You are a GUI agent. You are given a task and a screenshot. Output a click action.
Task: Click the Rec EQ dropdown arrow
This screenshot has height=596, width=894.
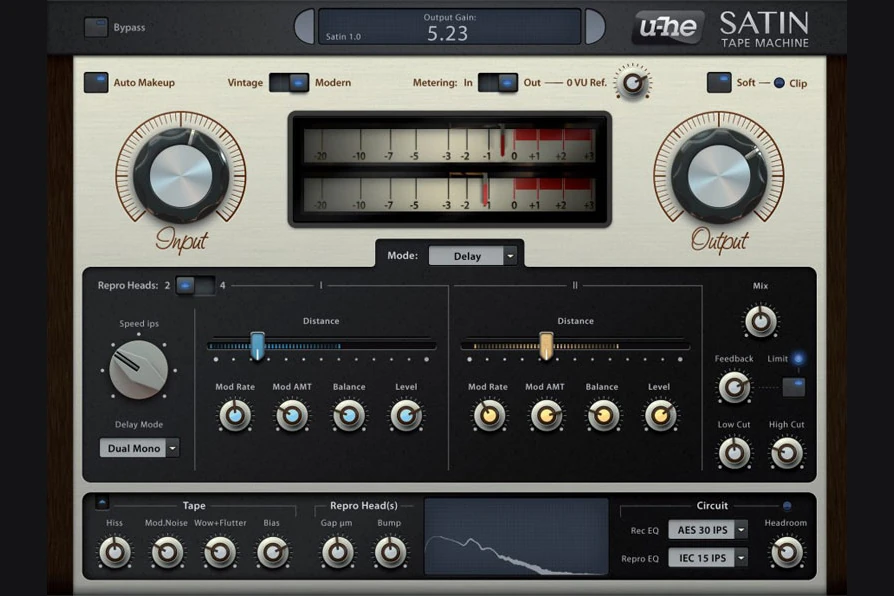(x=741, y=530)
